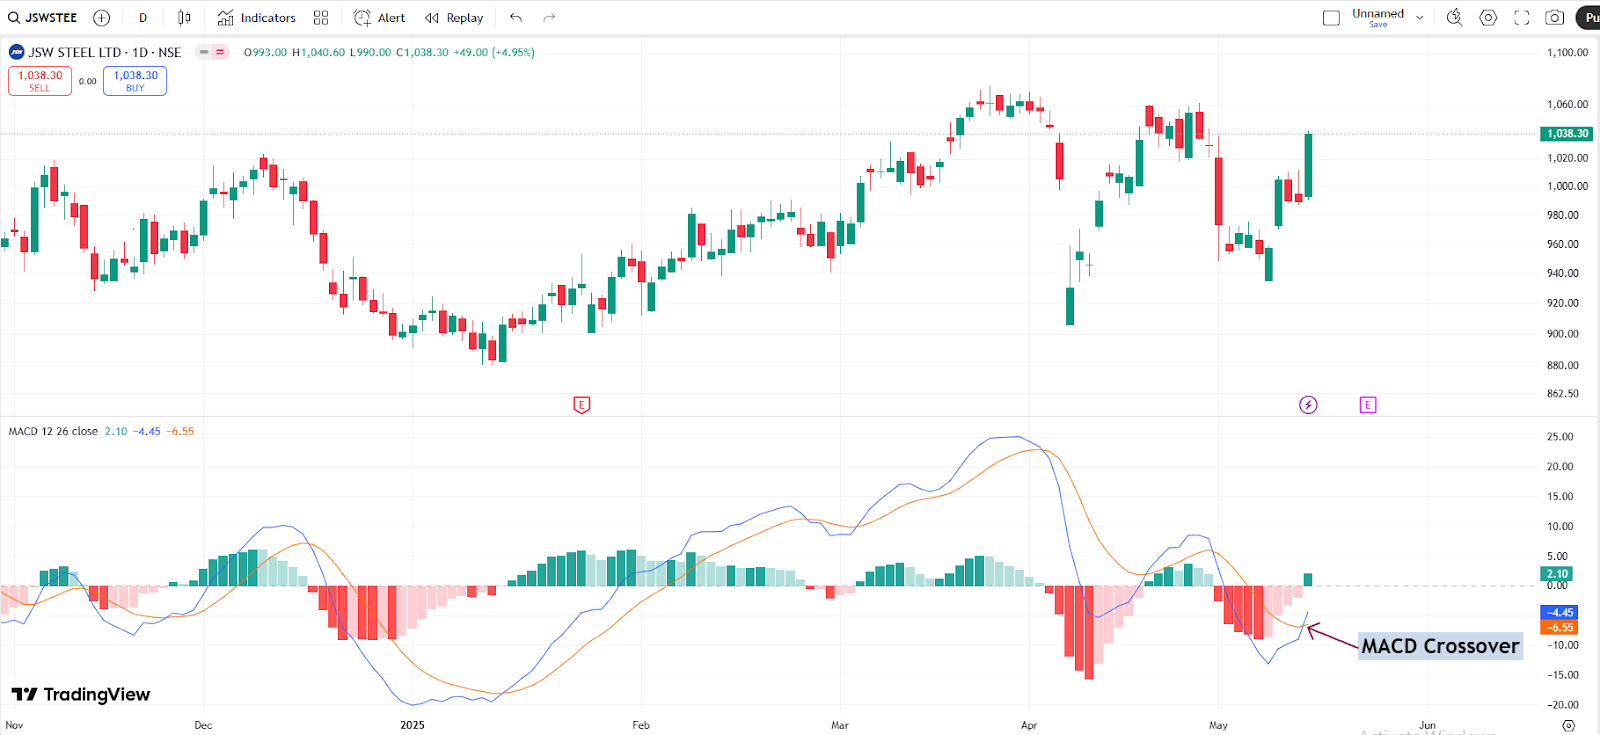Open symbol search for JSWSTEE
The image size is (1600, 735).
coord(43,18)
